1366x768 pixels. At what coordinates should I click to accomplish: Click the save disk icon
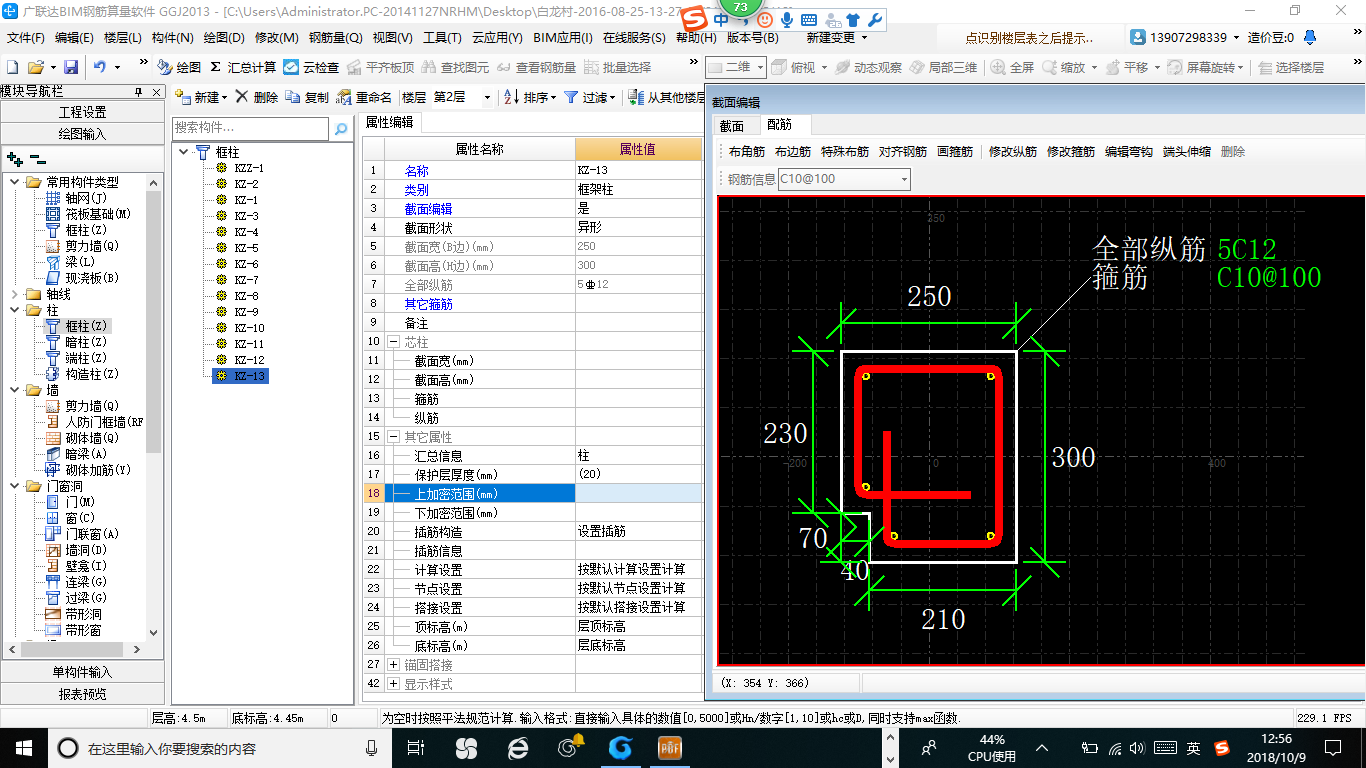71,67
